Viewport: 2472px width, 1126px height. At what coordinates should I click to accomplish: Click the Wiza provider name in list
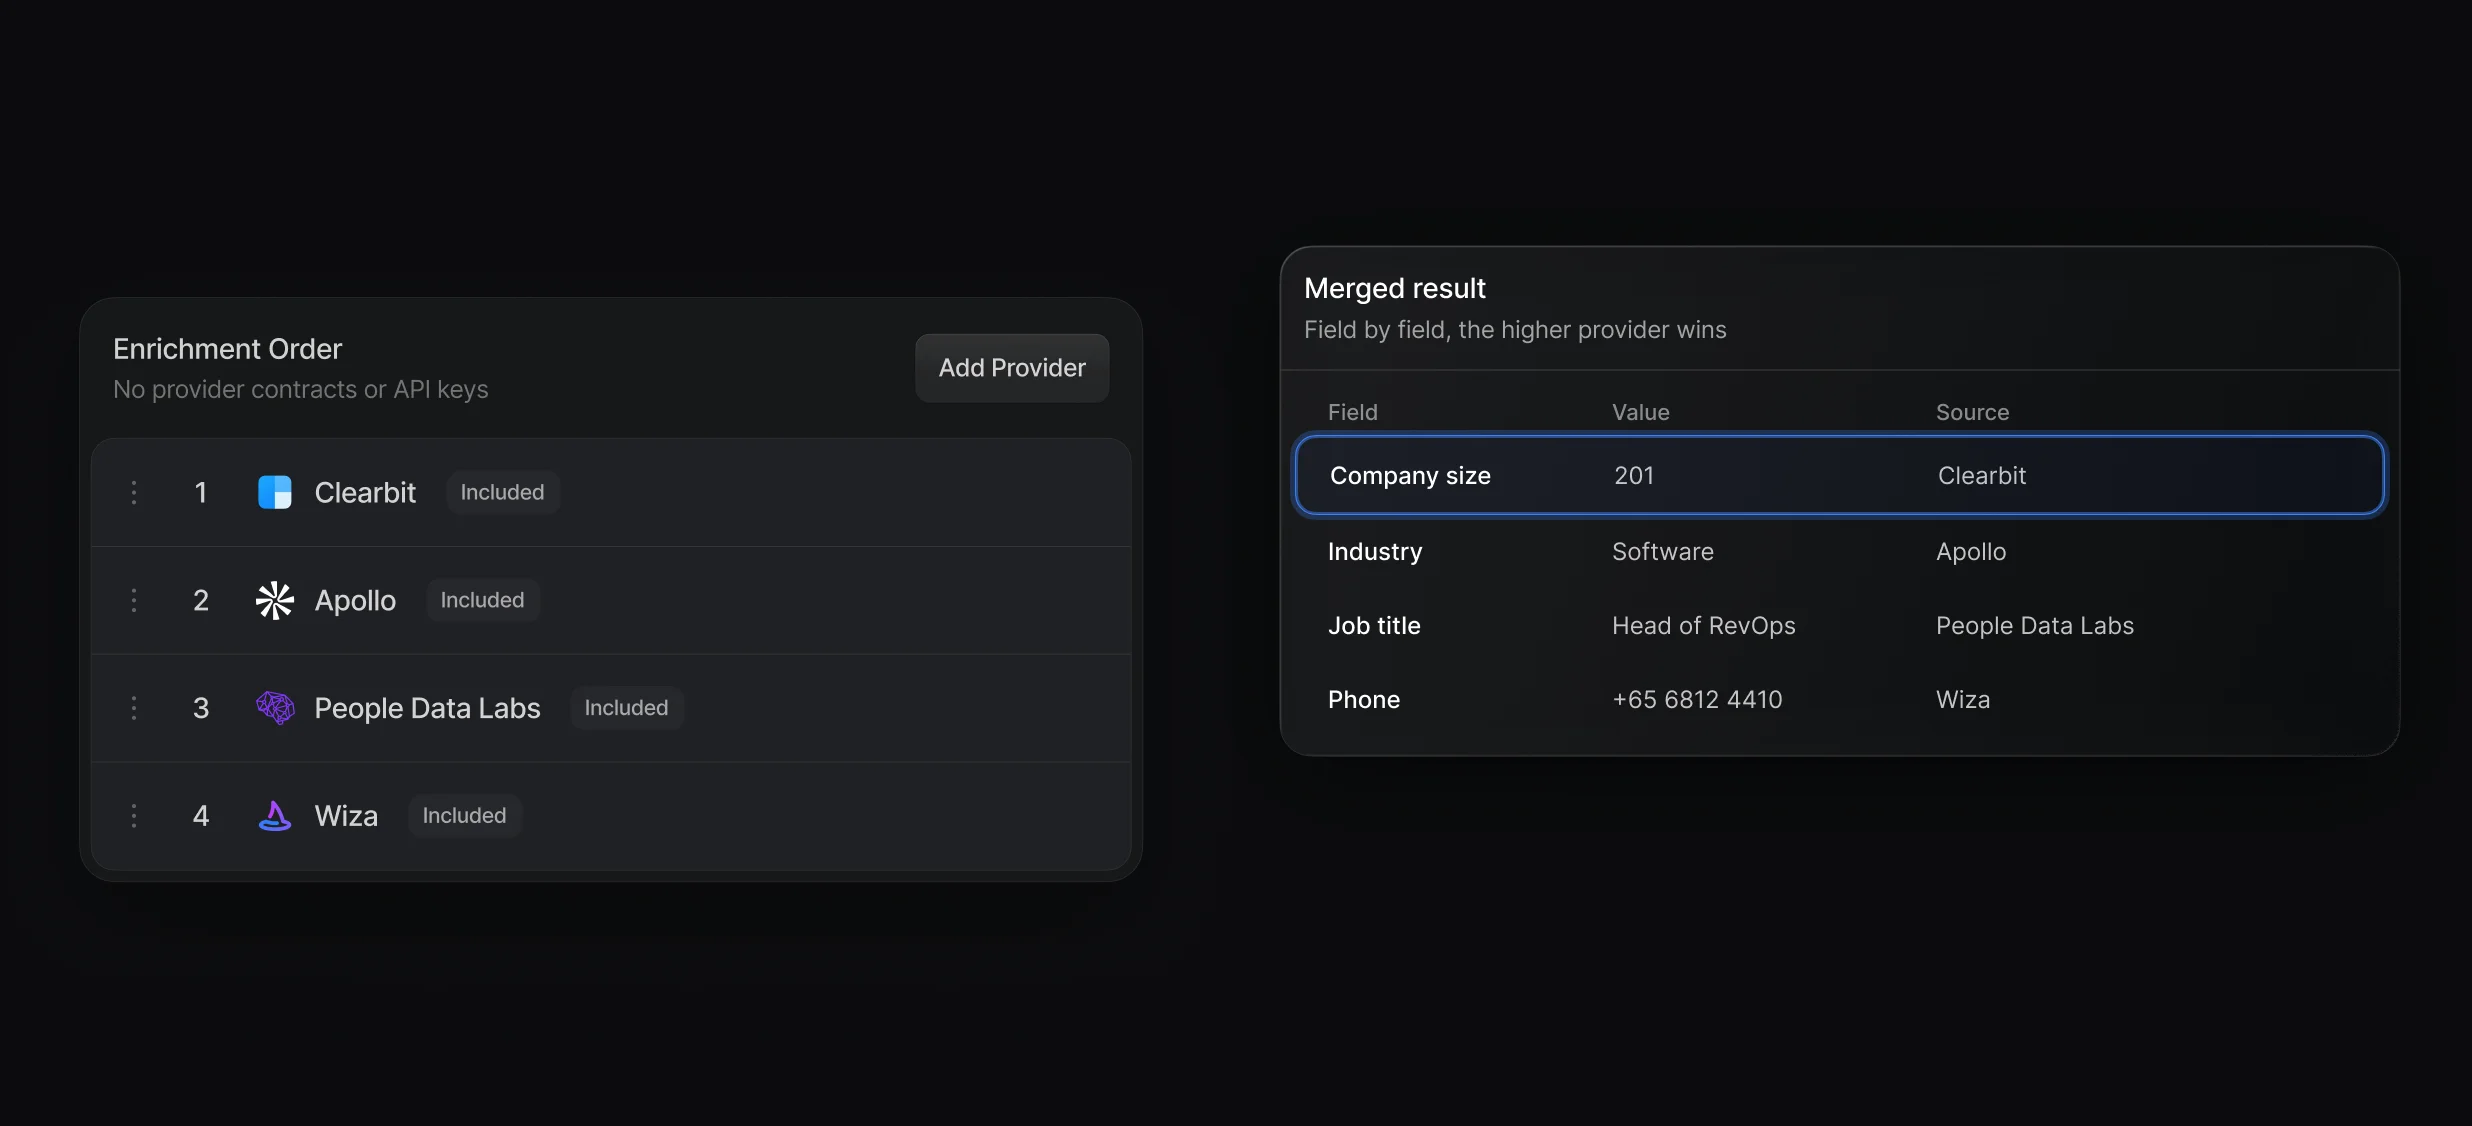[x=346, y=816]
